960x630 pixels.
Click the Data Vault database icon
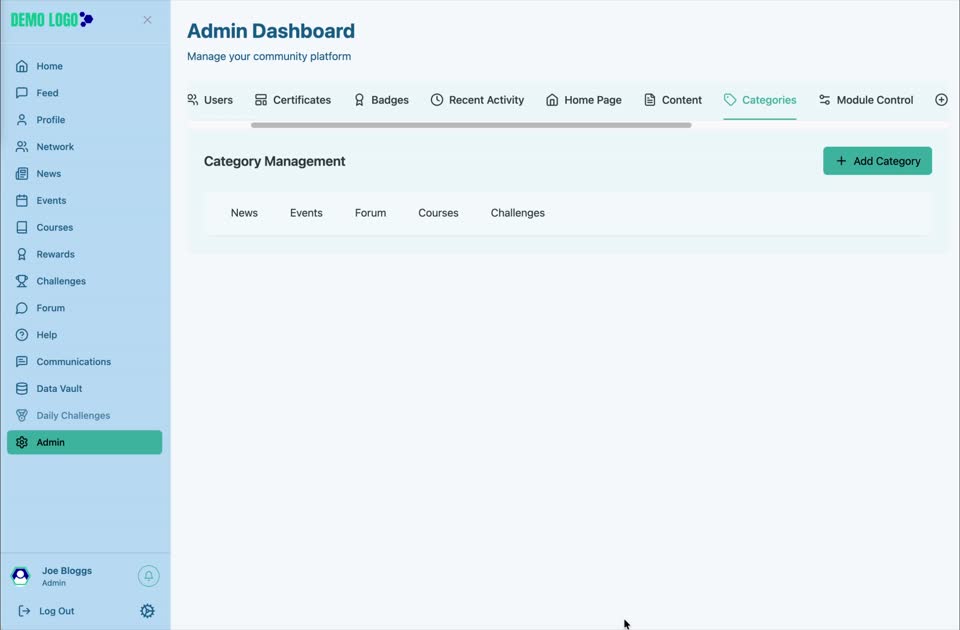pos(21,389)
